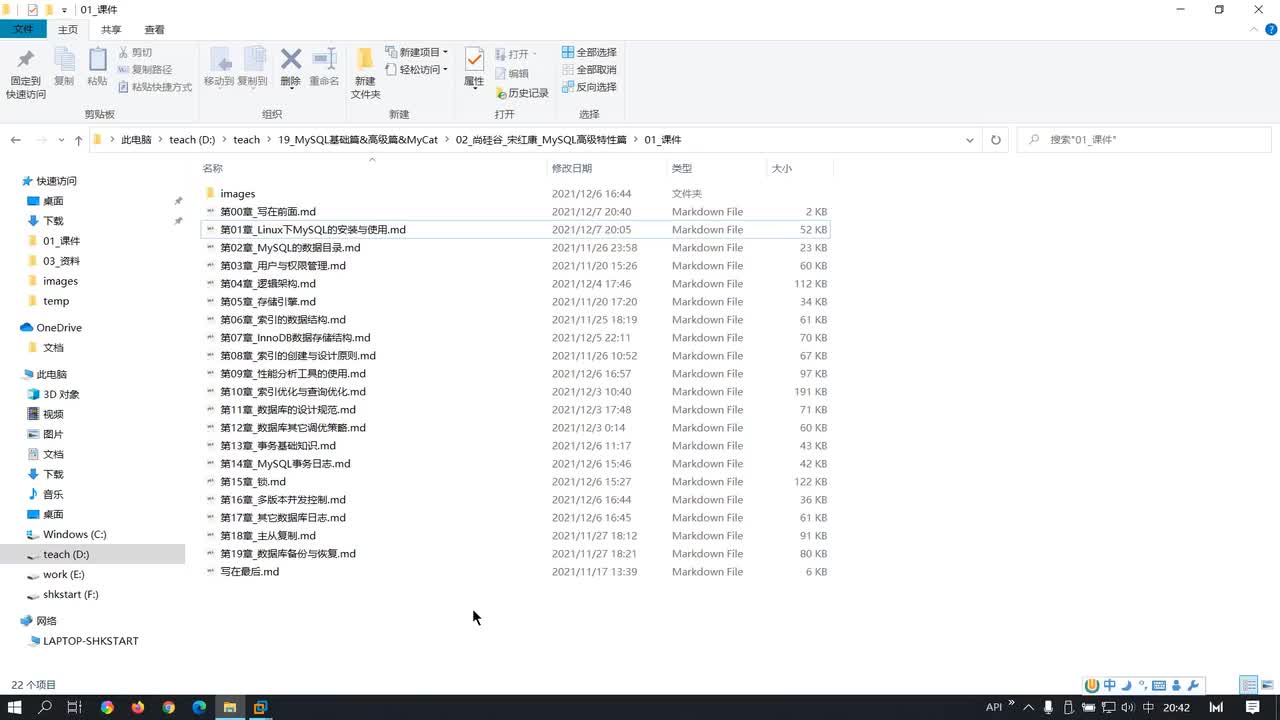Open the notification center icon
Screen dimensions: 1280x720
(1252, 707)
